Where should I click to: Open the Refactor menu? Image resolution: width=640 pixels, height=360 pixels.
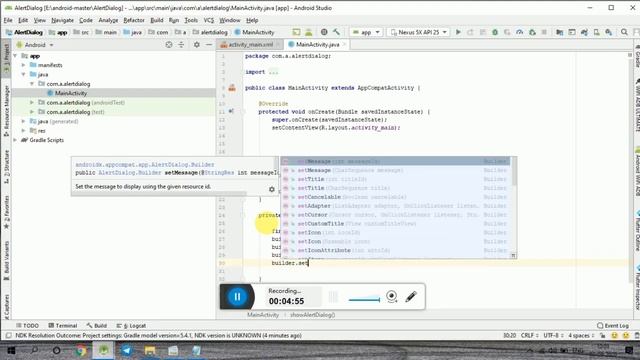pyautogui.click(x=134, y=20)
